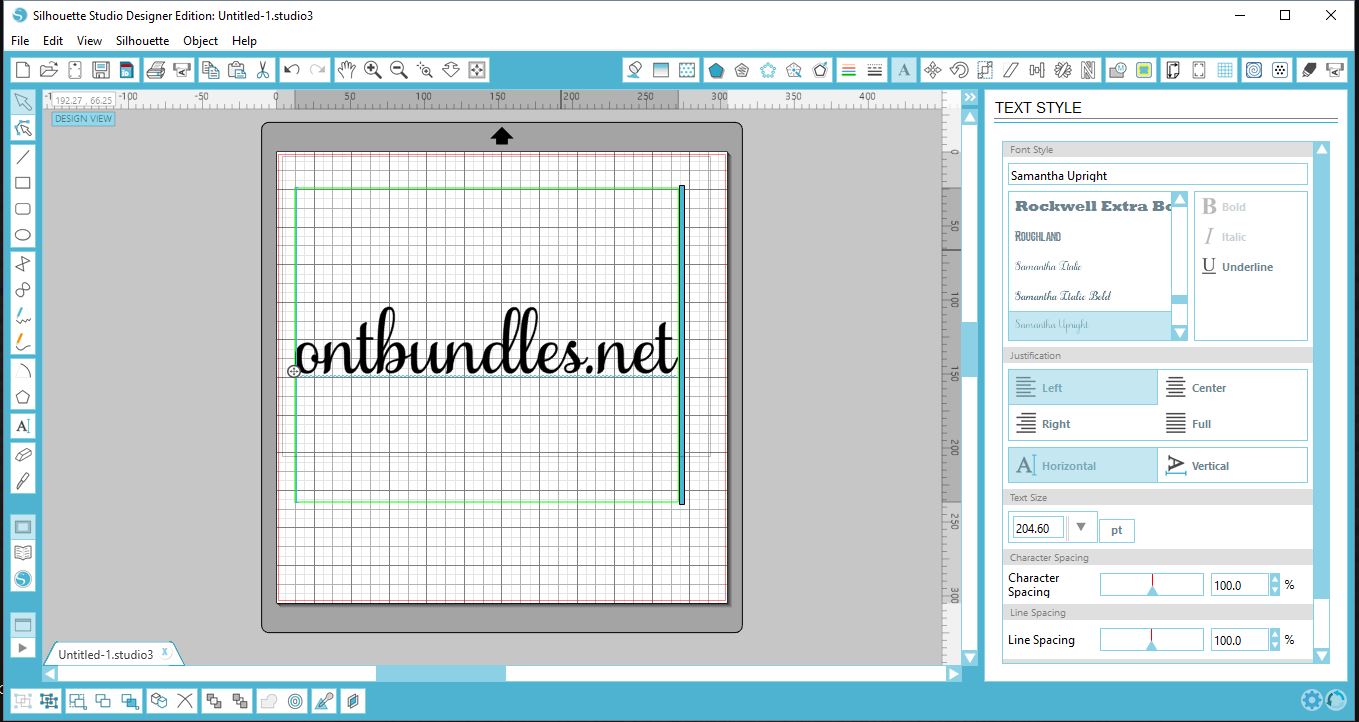Open the Rotate panel icon
This screenshot has width=1359, height=722.
pyautogui.click(x=959, y=70)
